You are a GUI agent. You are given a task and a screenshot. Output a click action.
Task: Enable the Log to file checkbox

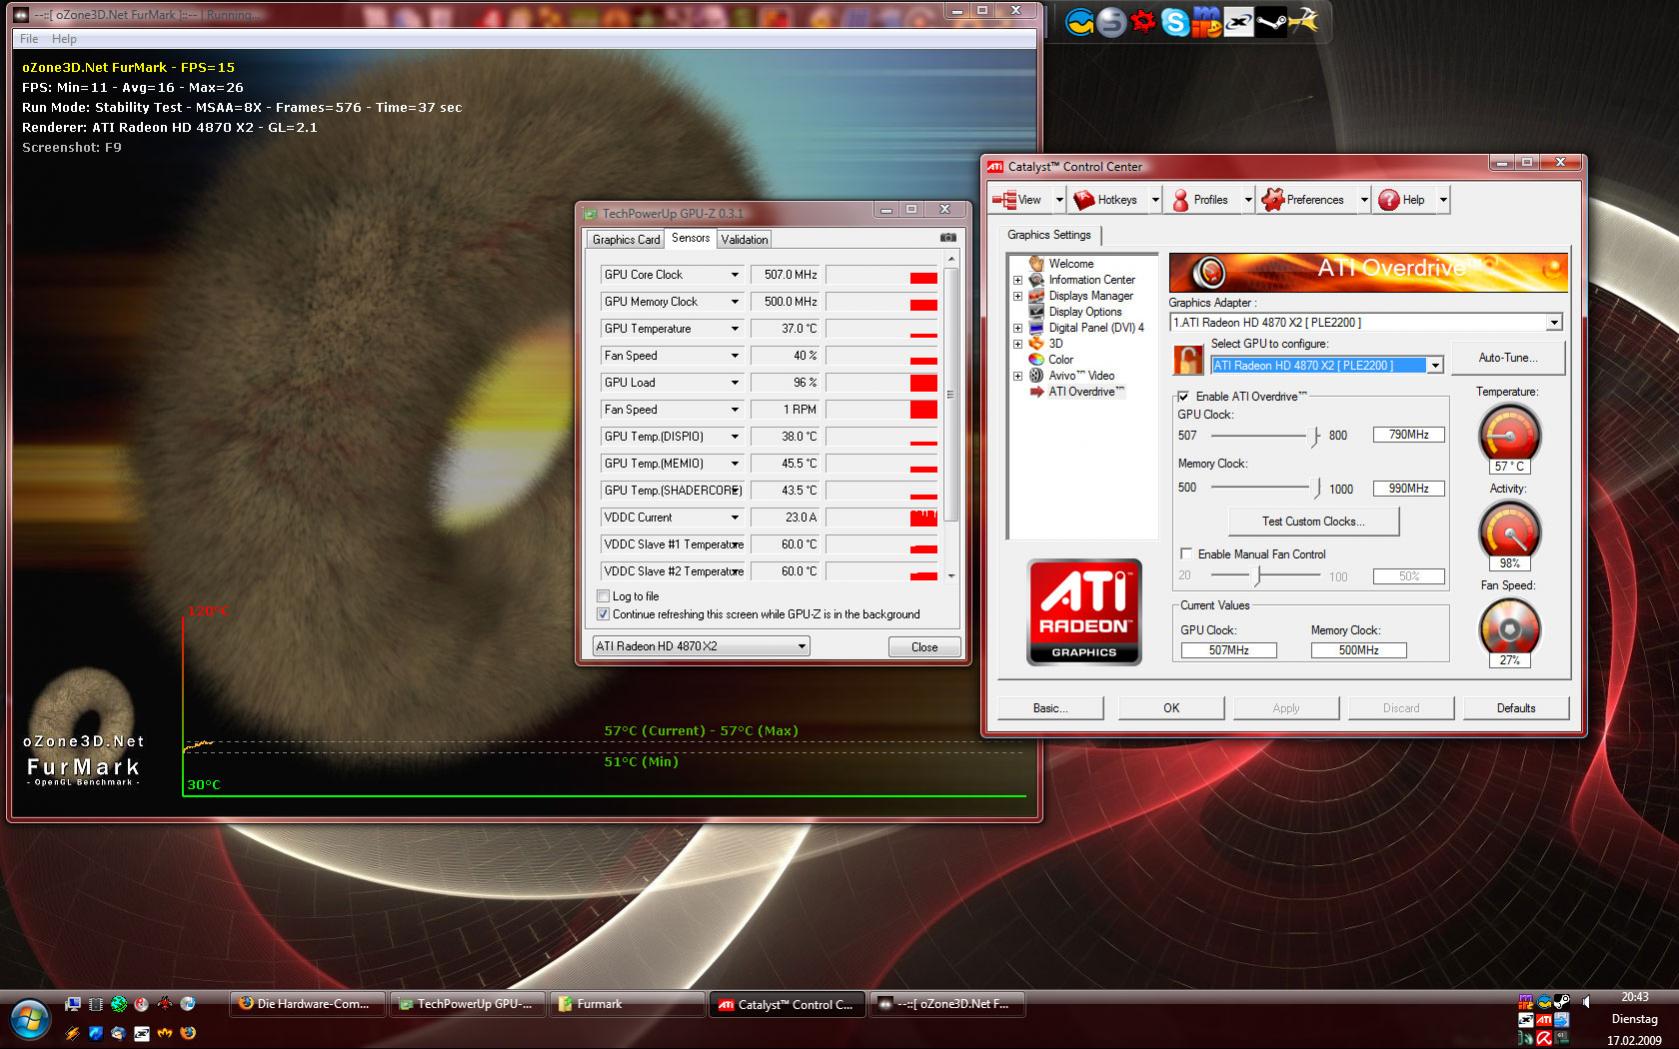coord(603,596)
